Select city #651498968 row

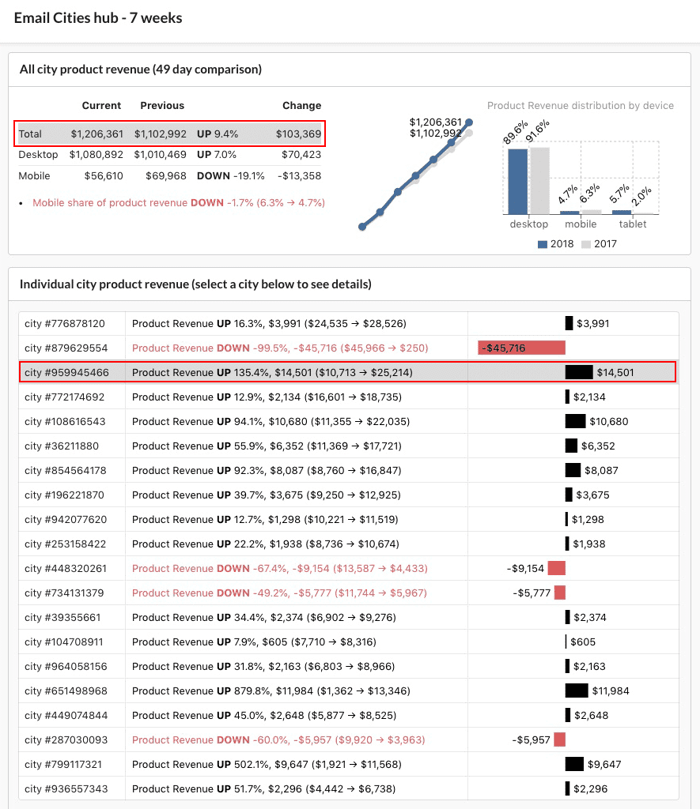pyautogui.click(x=349, y=691)
